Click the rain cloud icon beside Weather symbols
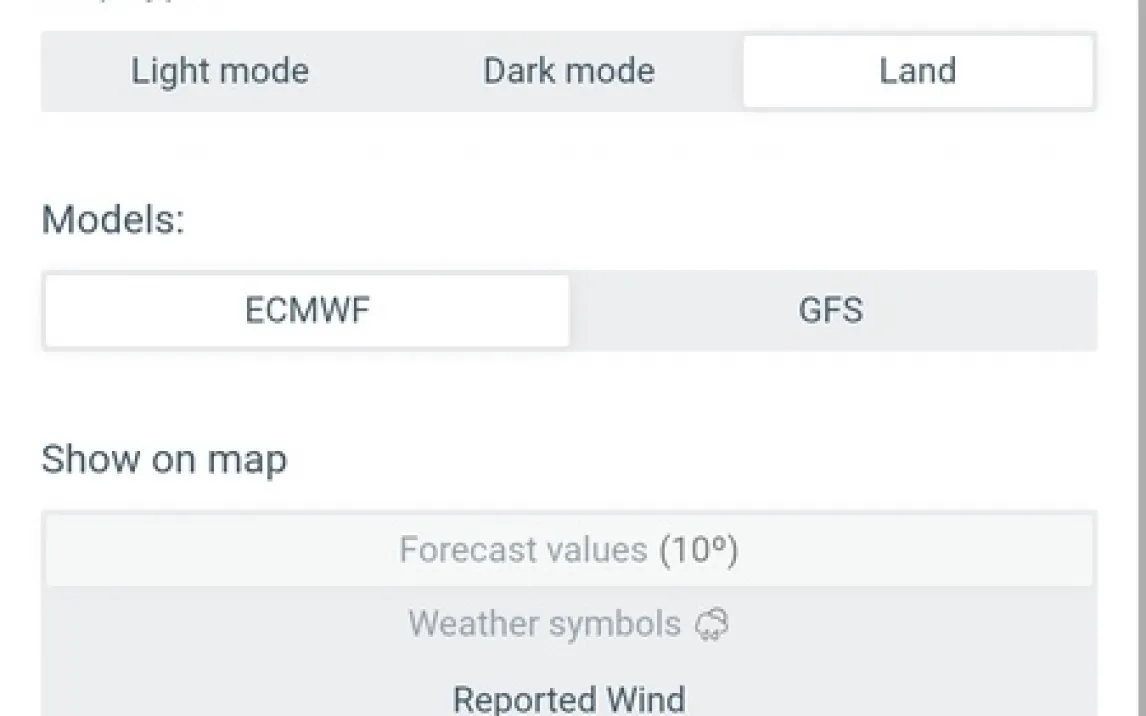 tap(712, 625)
